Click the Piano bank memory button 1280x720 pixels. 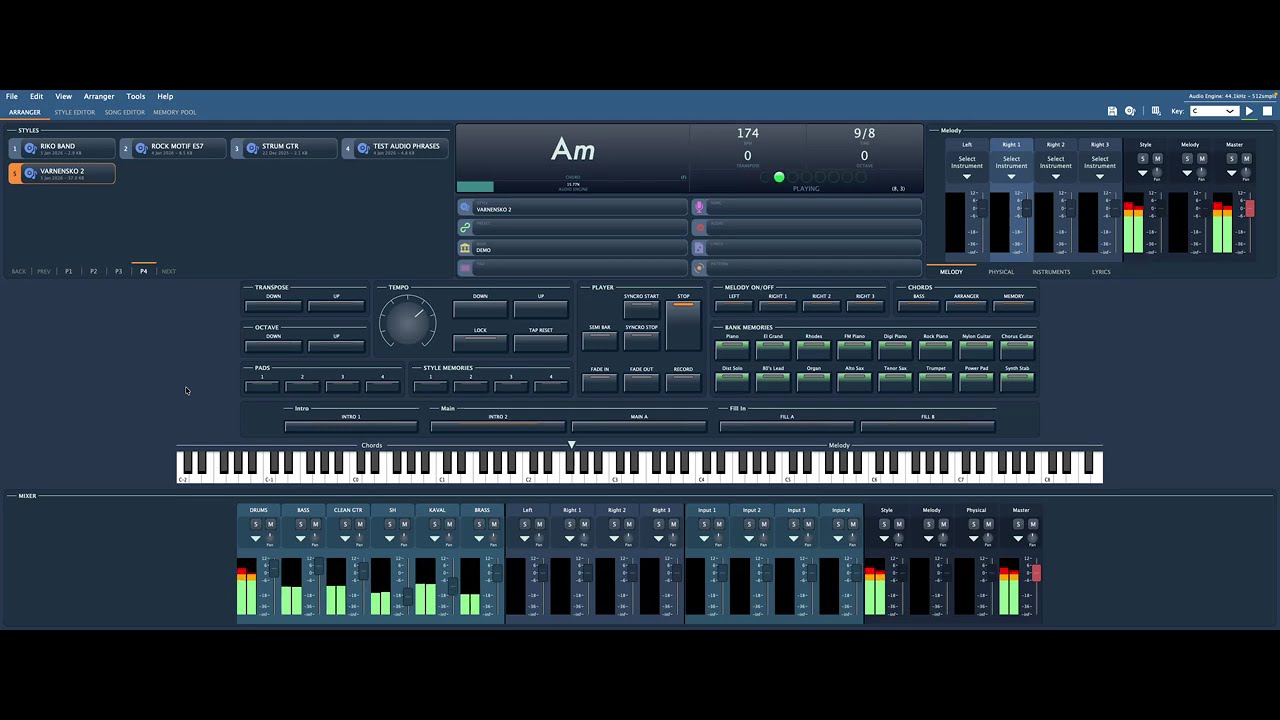pos(732,348)
